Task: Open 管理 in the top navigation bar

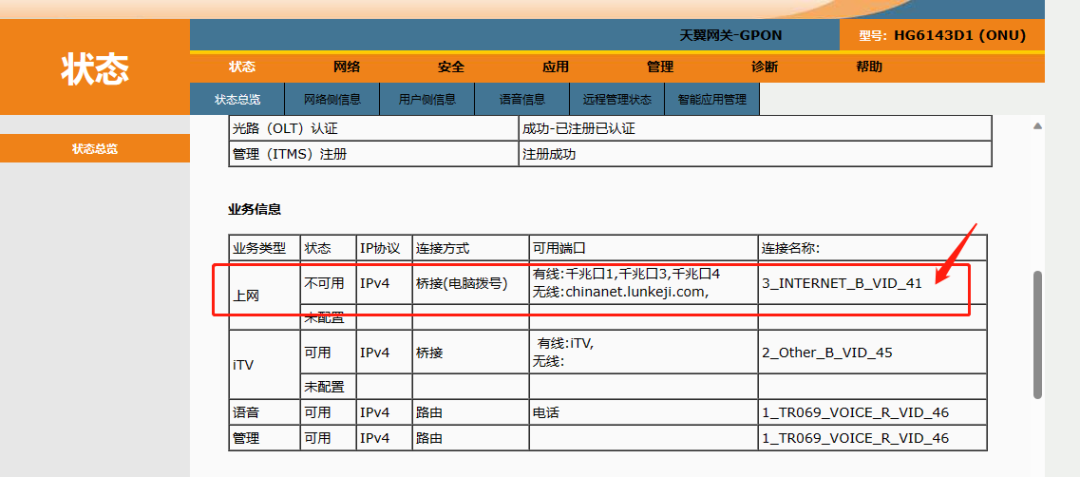Action: click(x=660, y=67)
